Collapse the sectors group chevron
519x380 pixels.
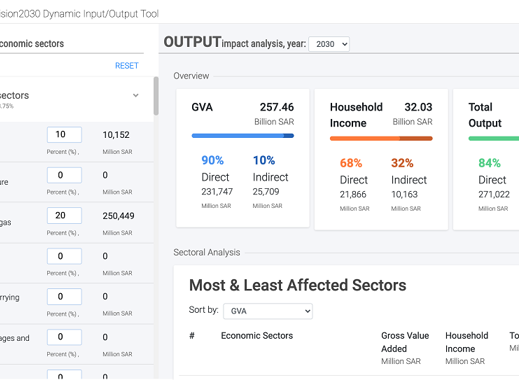(x=136, y=95)
